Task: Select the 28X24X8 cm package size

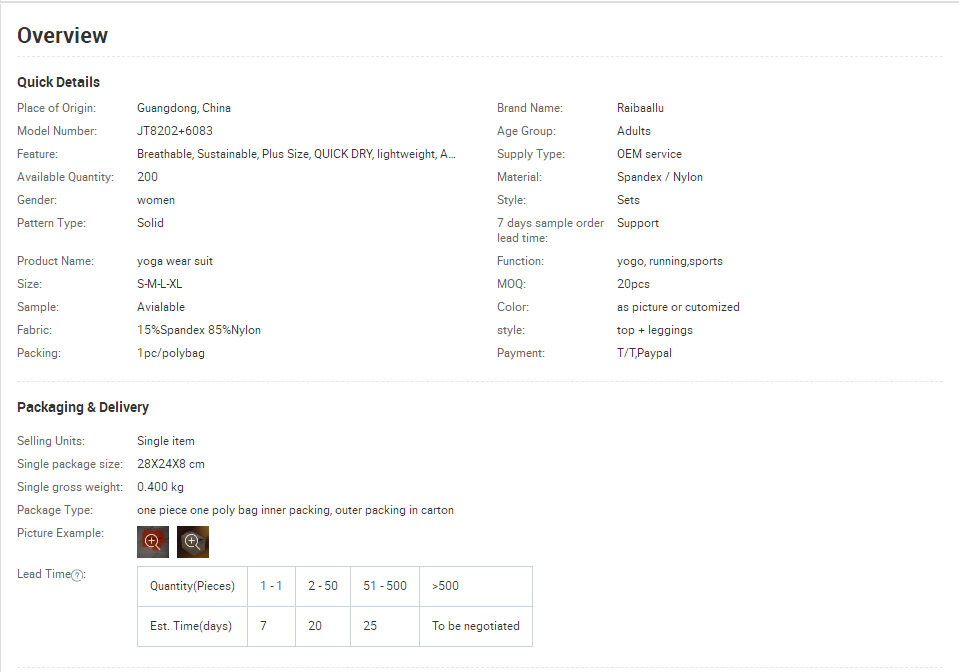Action: coord(171,464)
